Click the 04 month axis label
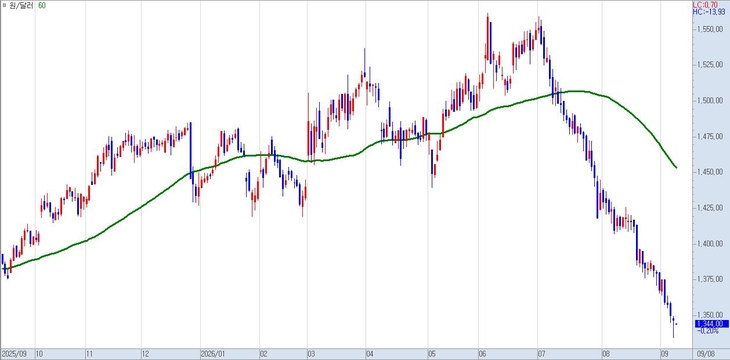The height and width of the screenshot is (360, 730). (x=370, y=353)
